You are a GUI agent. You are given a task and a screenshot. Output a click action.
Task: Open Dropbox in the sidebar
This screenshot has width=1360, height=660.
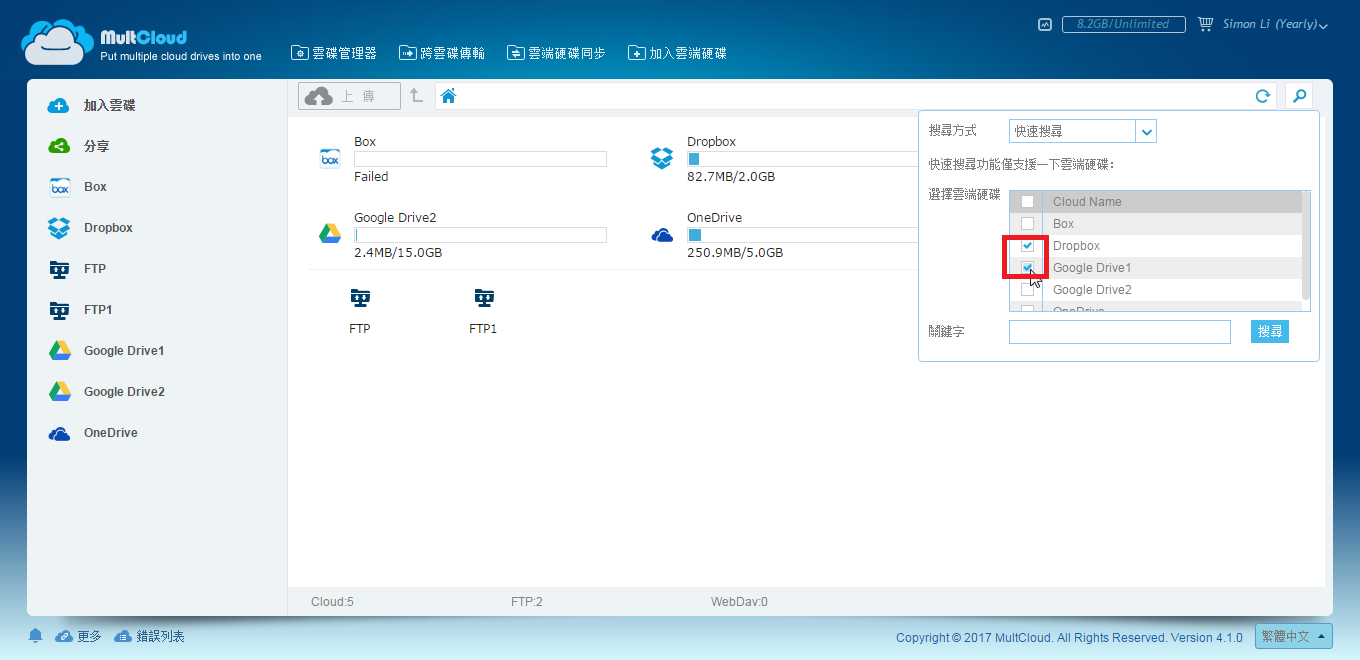click(90, 228)
